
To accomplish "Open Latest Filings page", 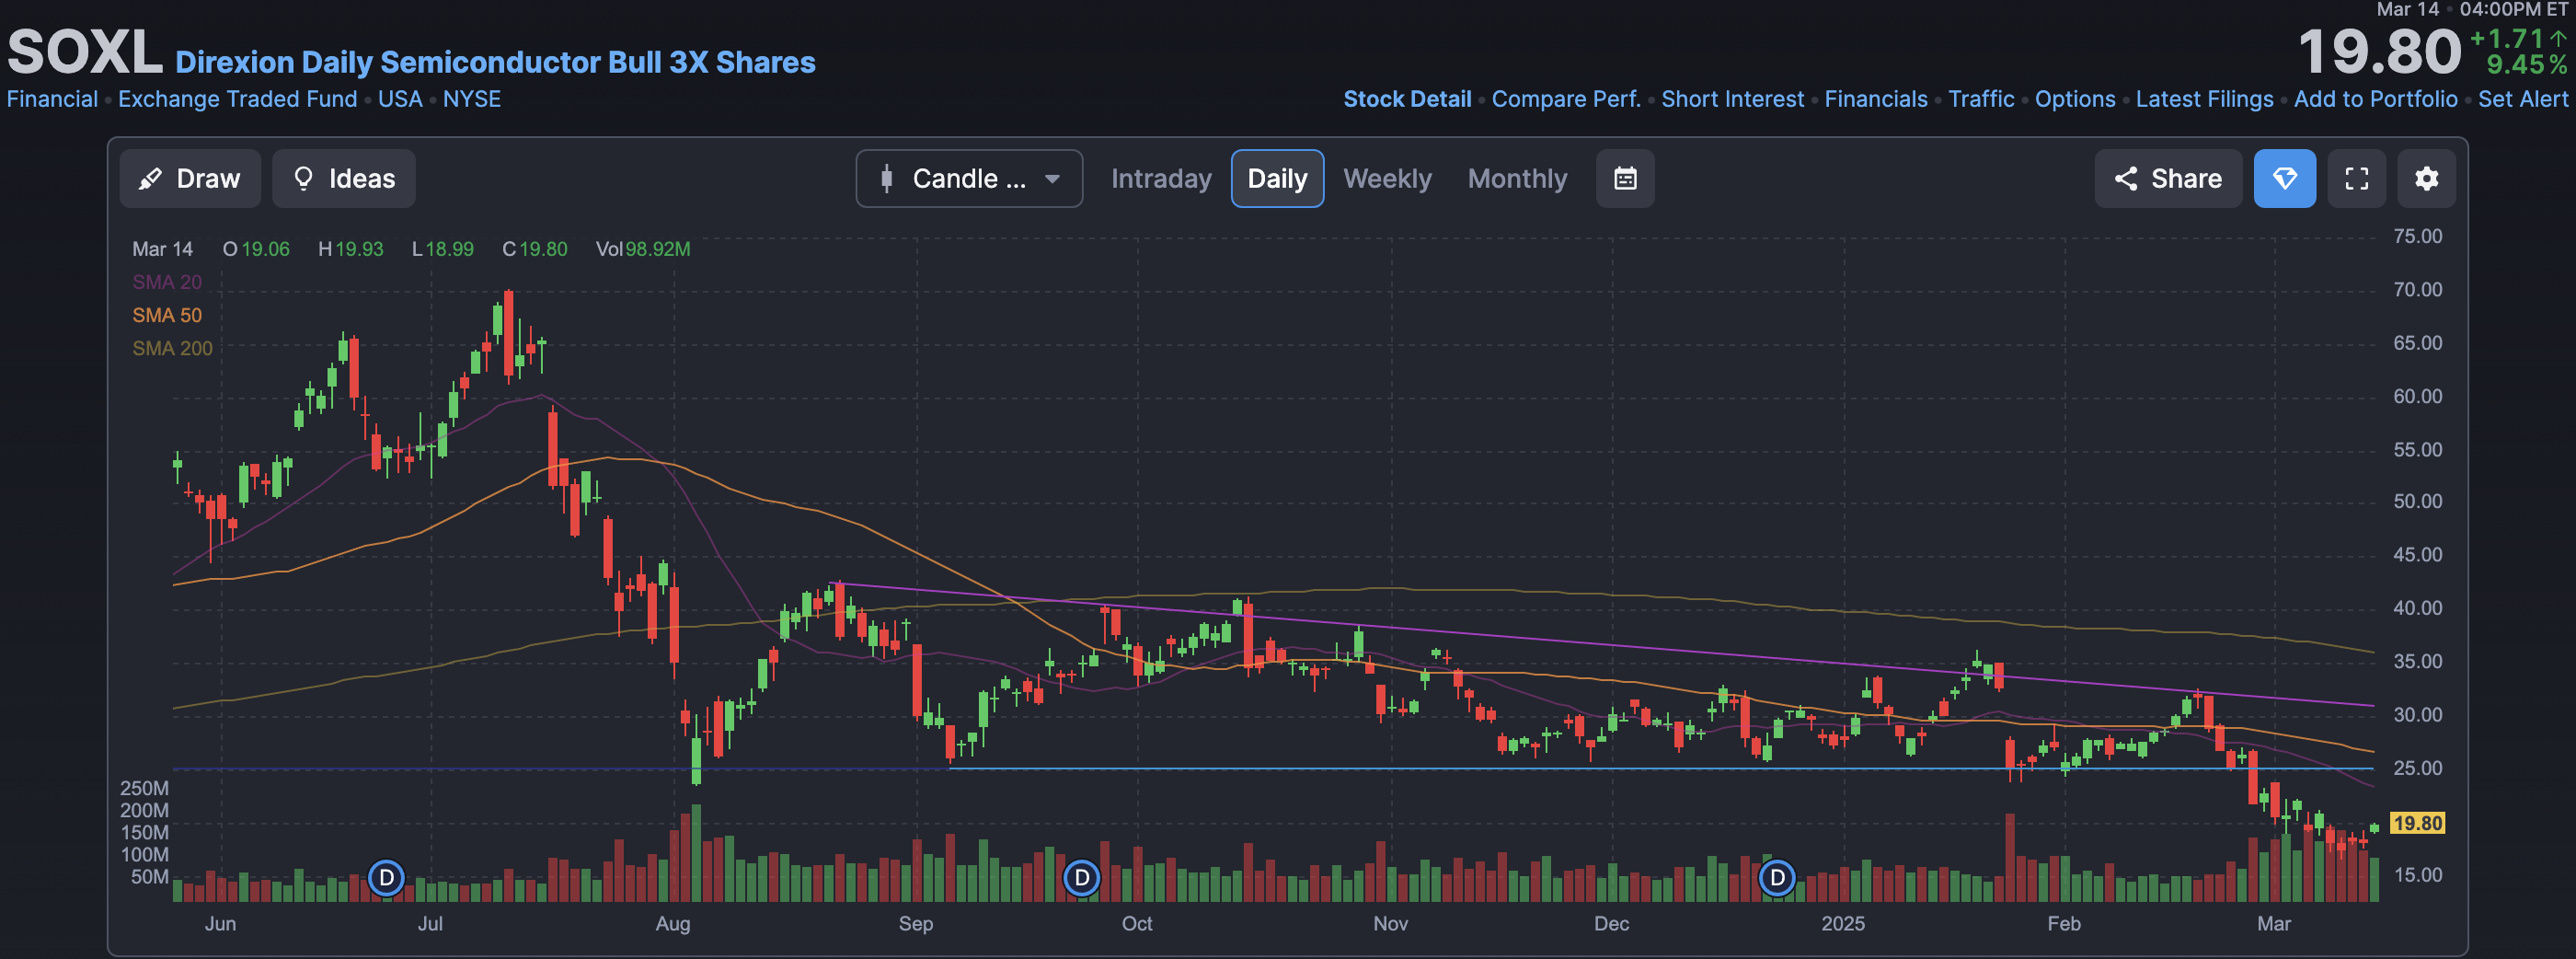I will coord(2204,99).
